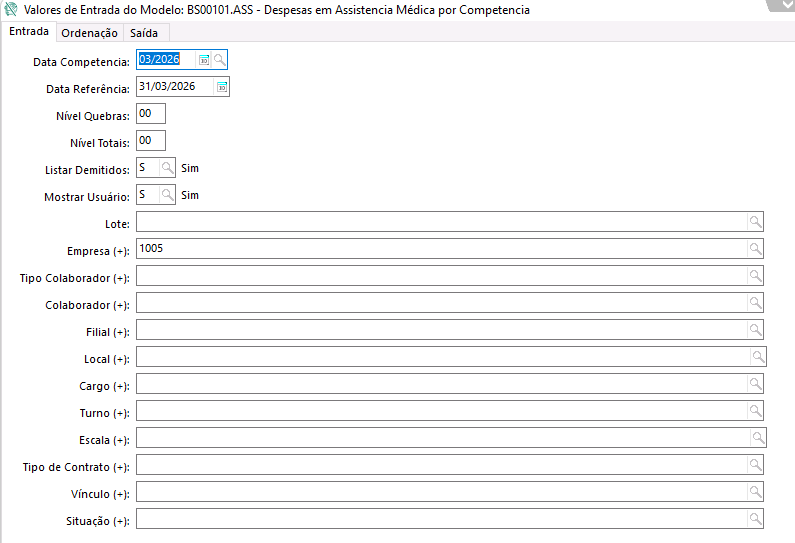The height and width of the screenshot is (543, 795).
Task: Click the Nível Totais input field
Action: 150,141
